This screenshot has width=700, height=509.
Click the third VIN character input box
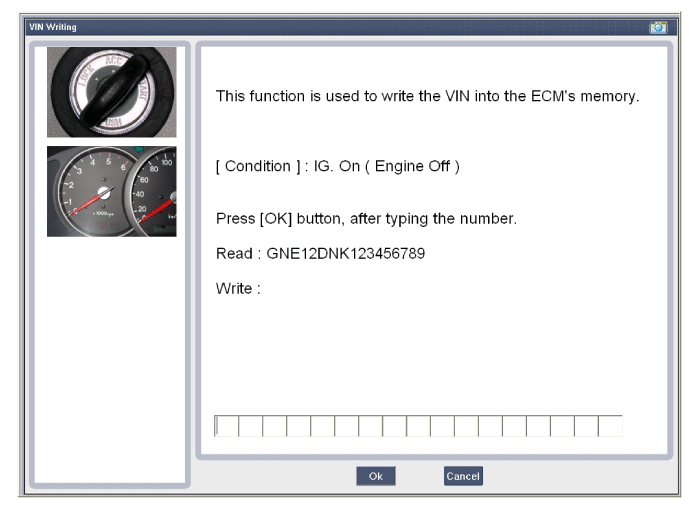click(275, 426)
